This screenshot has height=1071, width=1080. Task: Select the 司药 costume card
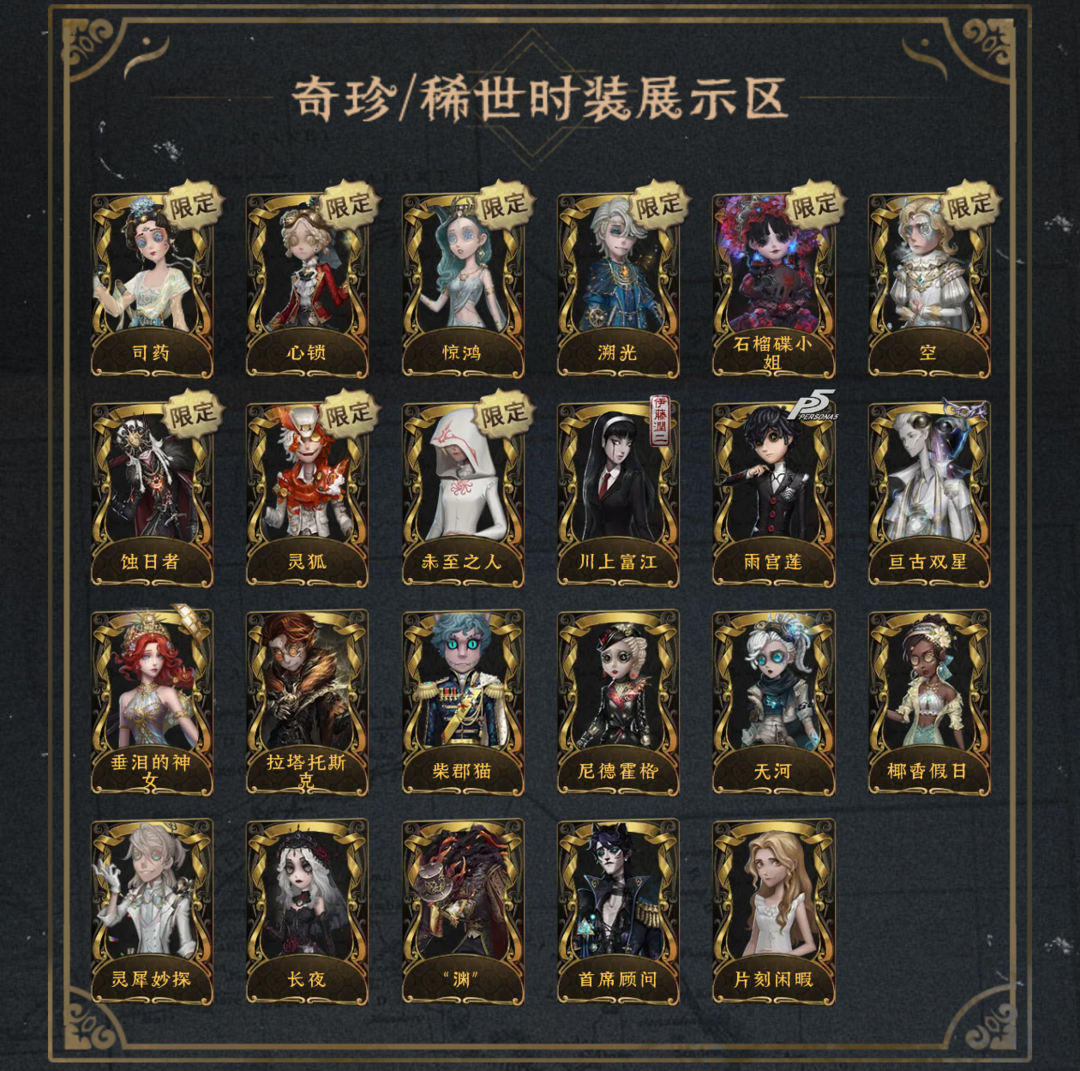(152, 285)
